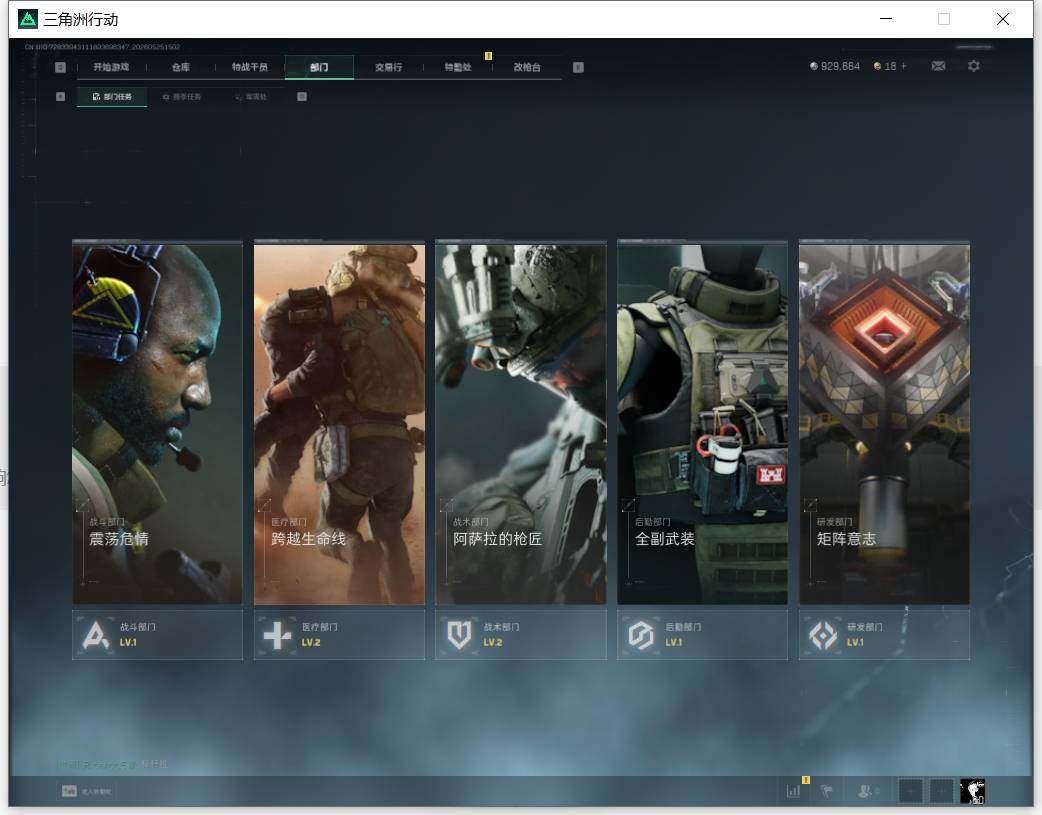Screen dimensions: 1042x815
Task: Click the 医疗部门 LV.2 department panel
Action: pyautogui.click(x=340, y=635)
